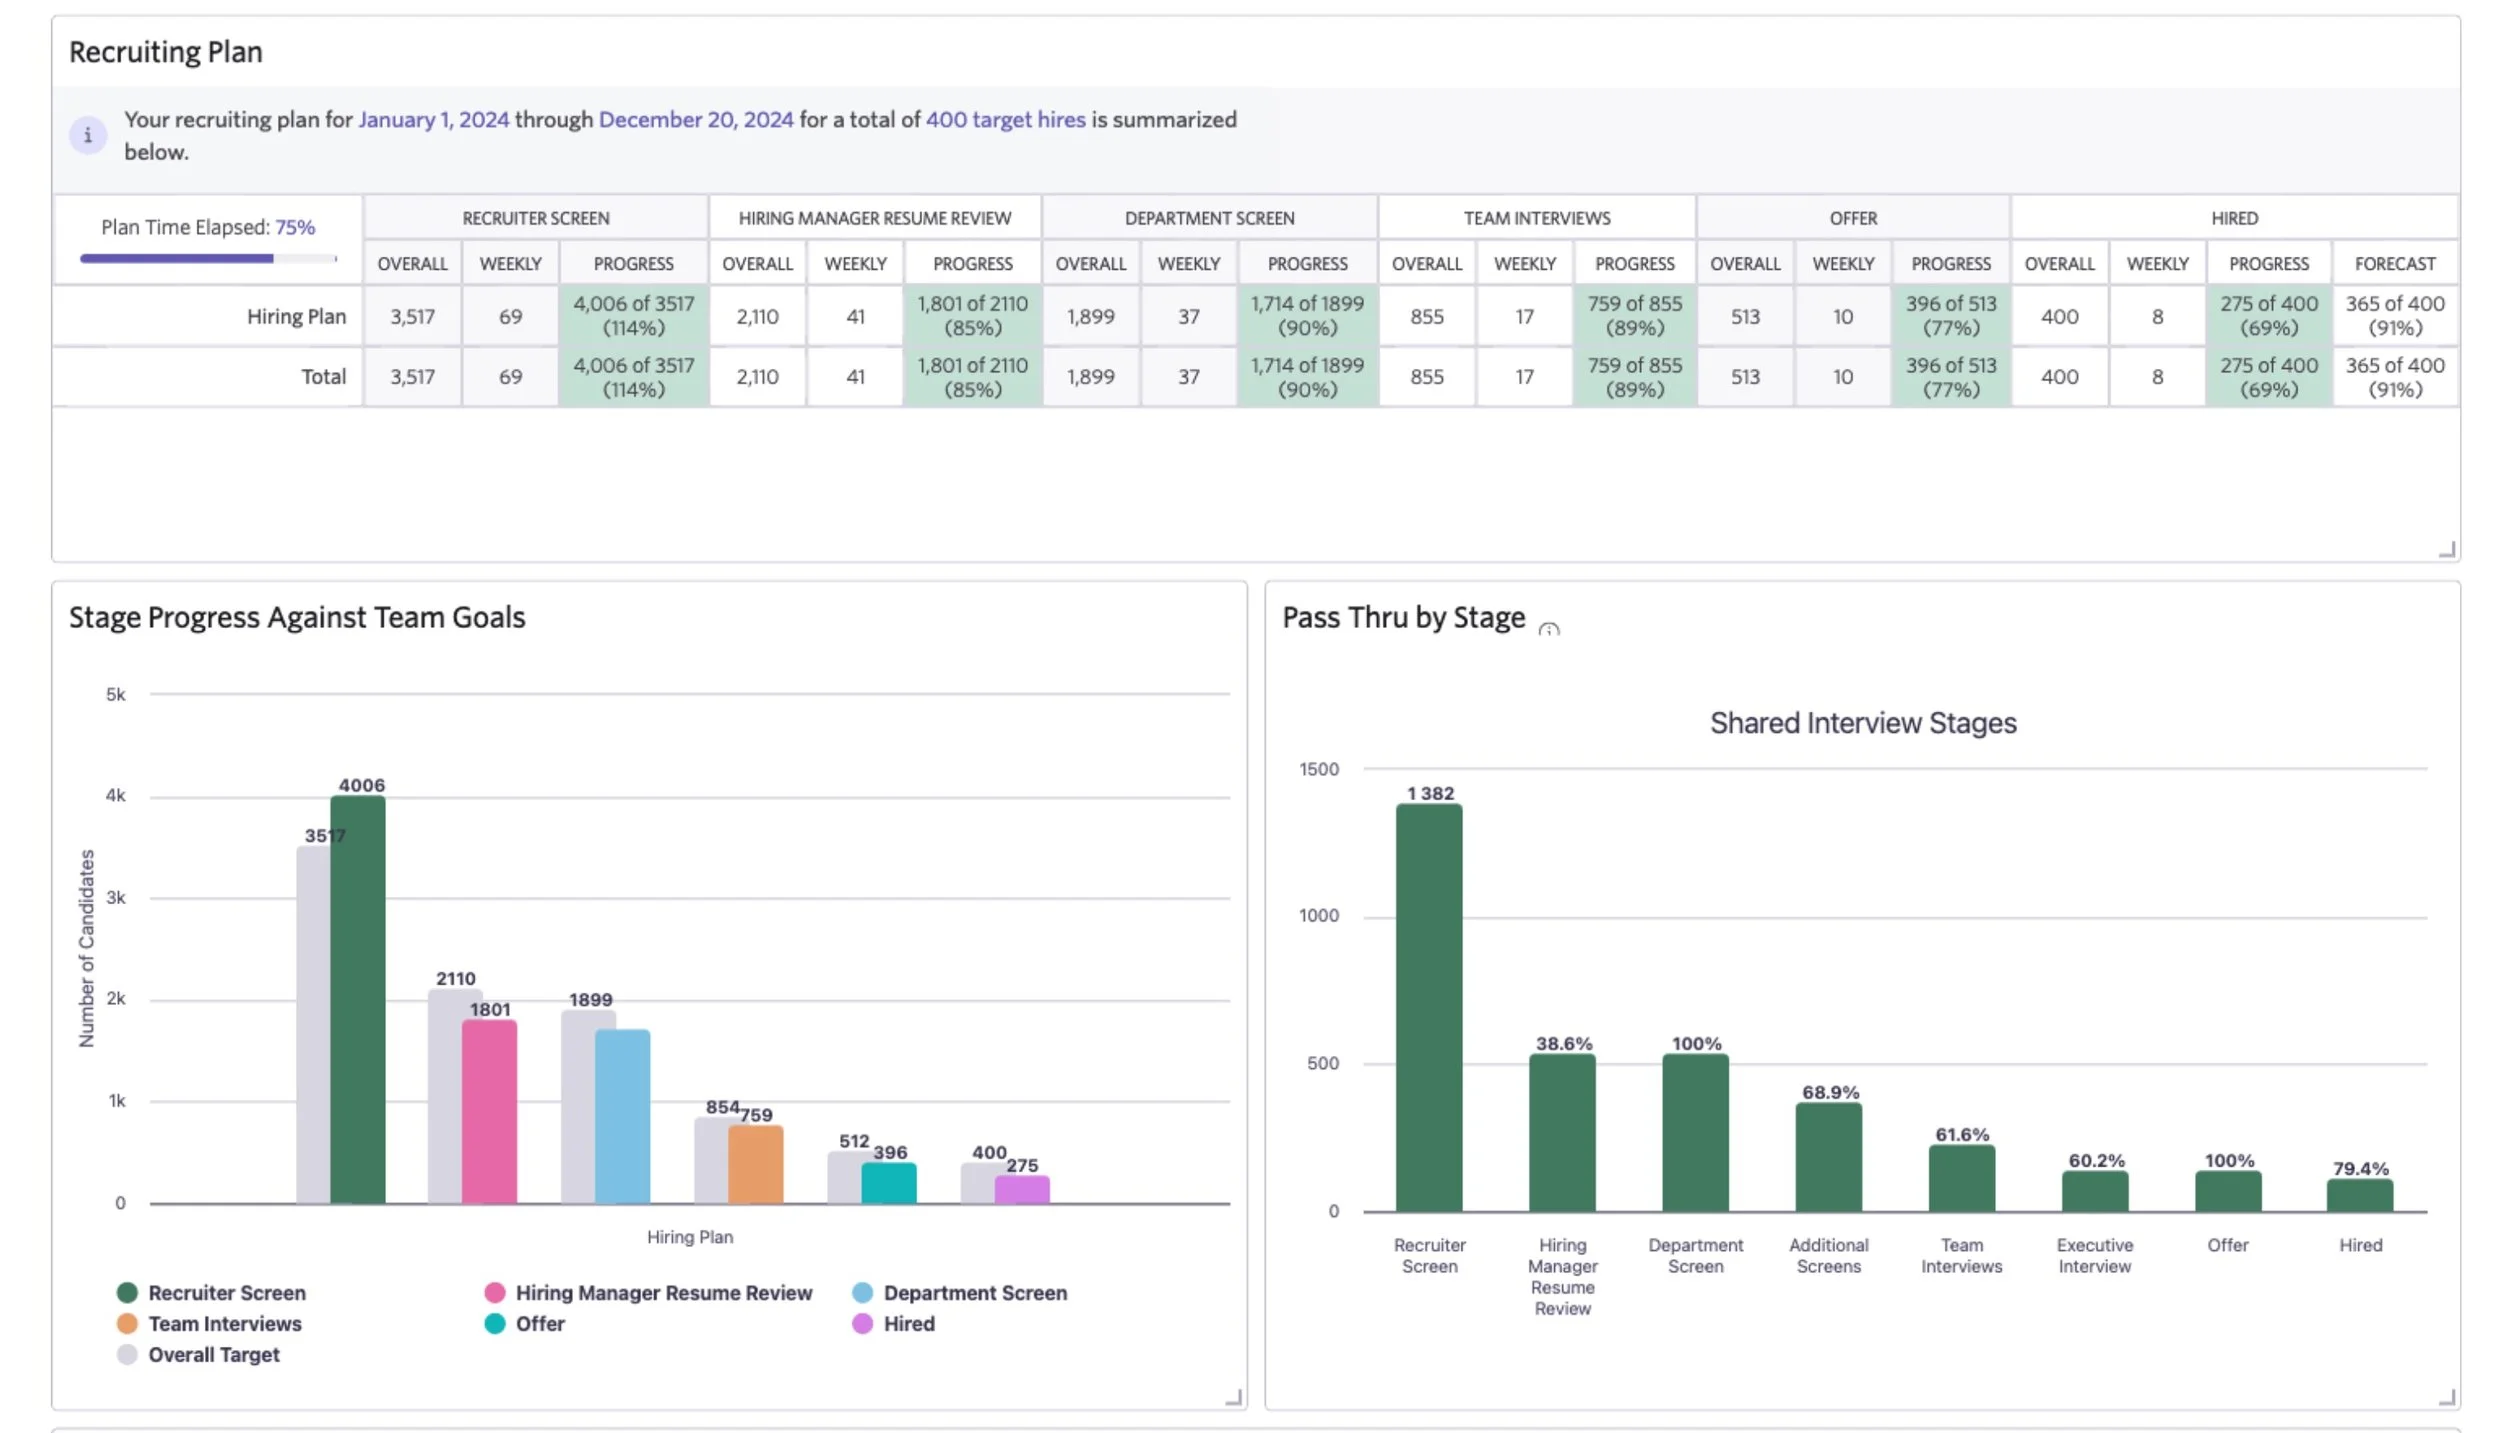Click the Recruiting Plan panel resize handle

2447,549
